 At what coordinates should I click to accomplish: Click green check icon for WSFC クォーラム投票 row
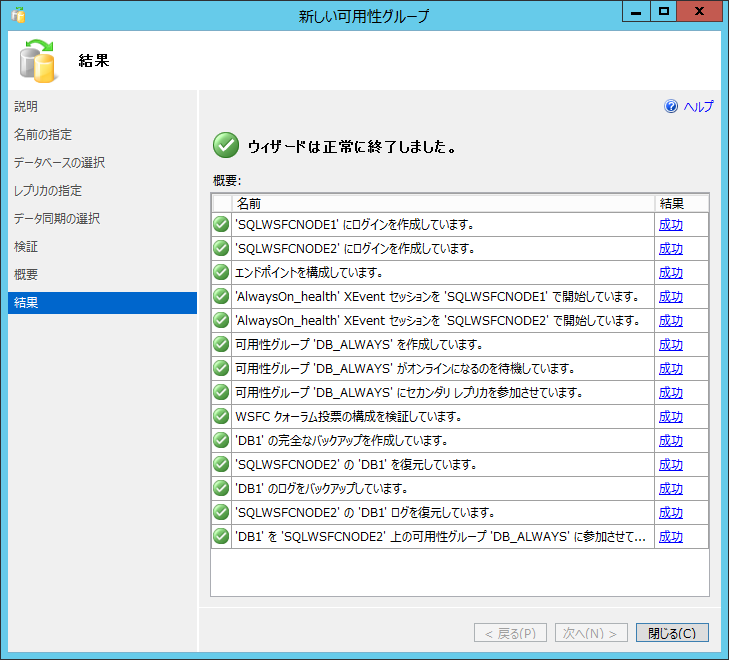point(221,416)
